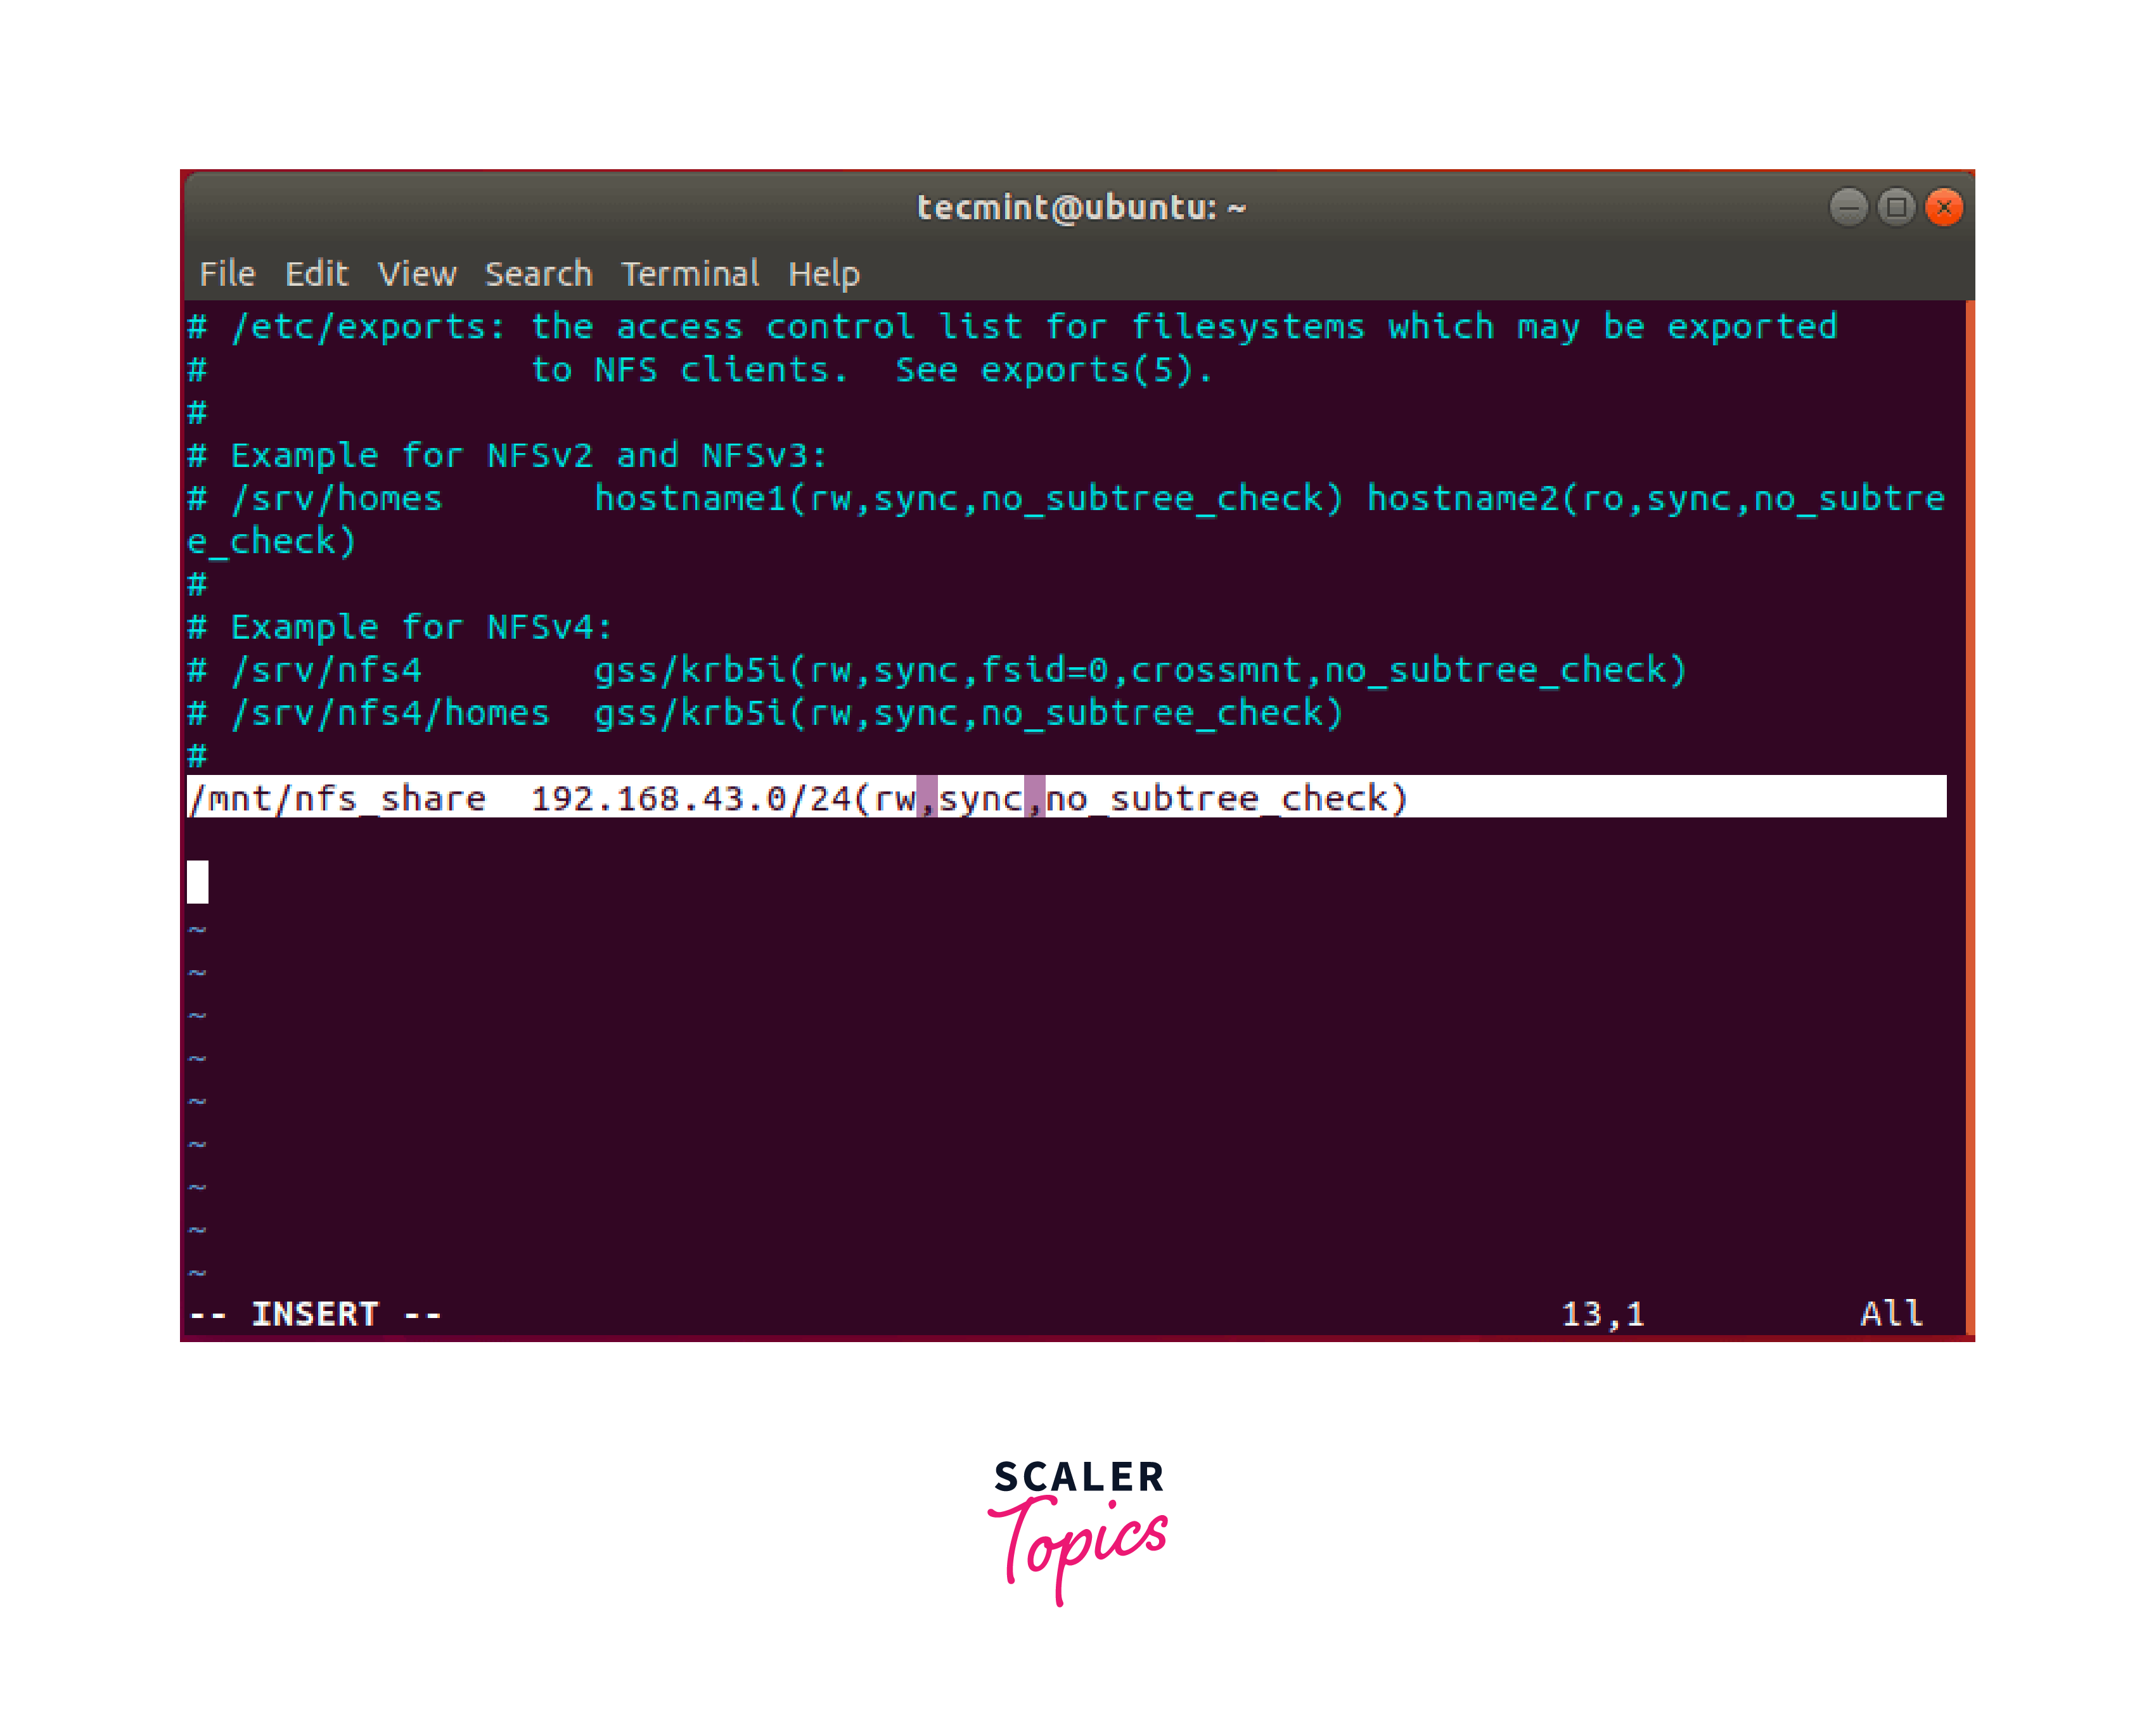Click the highlighted /mnt/nfs_share path
Image resolution: width=2156 pixels, height=1728 pixels.
coord(337,798)
